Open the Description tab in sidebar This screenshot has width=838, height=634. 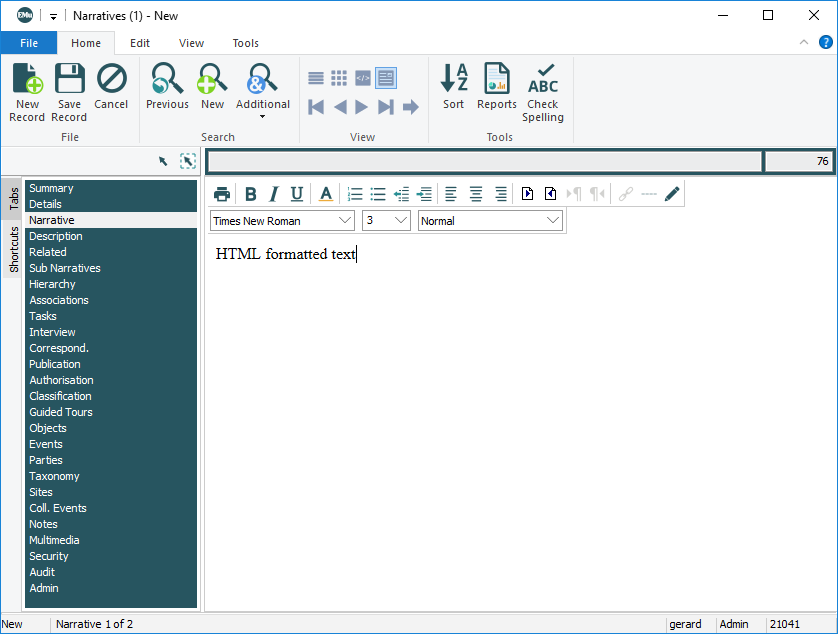coord(56,236)
